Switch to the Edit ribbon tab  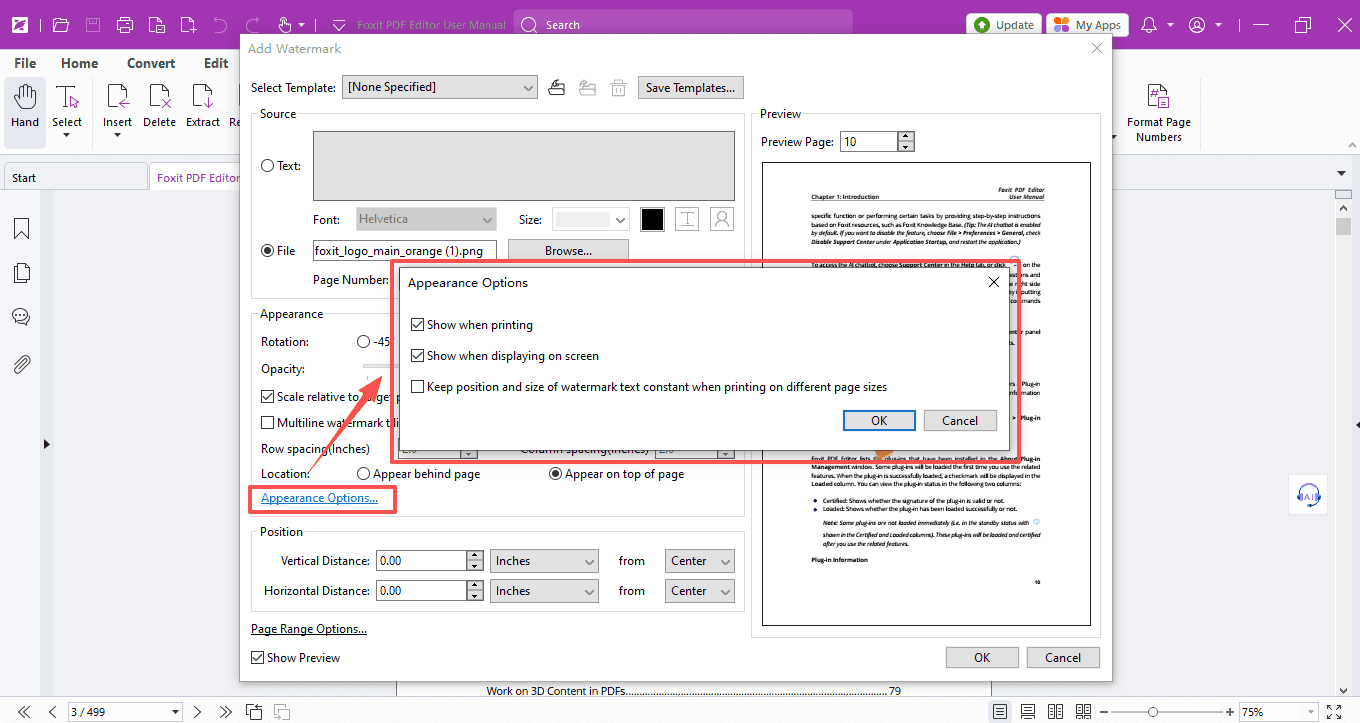pyautogui.click(x=216, y=63)
